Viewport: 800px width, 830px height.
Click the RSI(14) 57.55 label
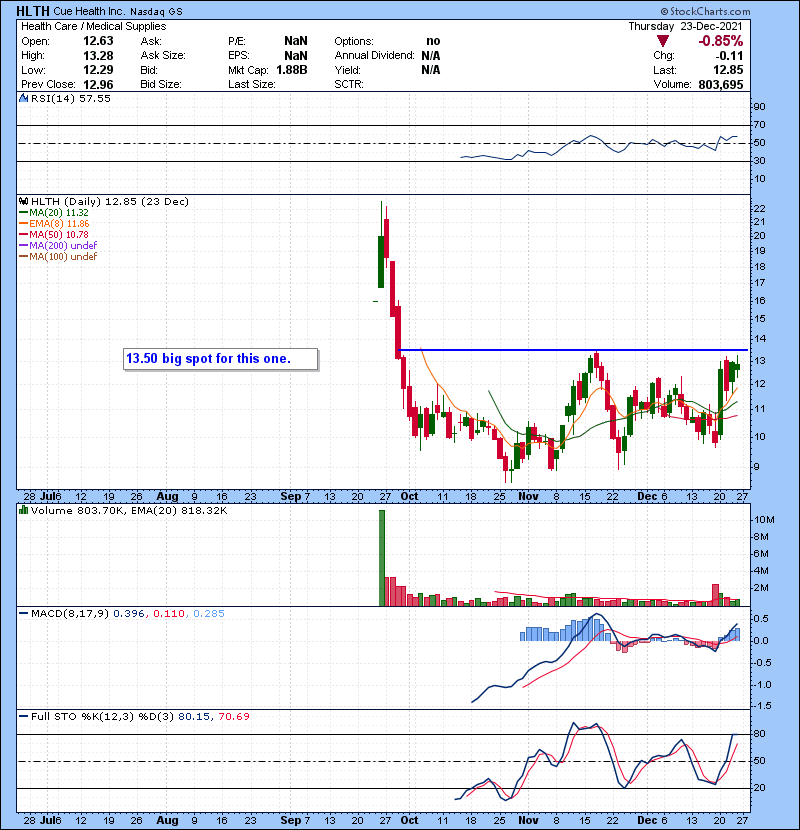tap(70, 98)
